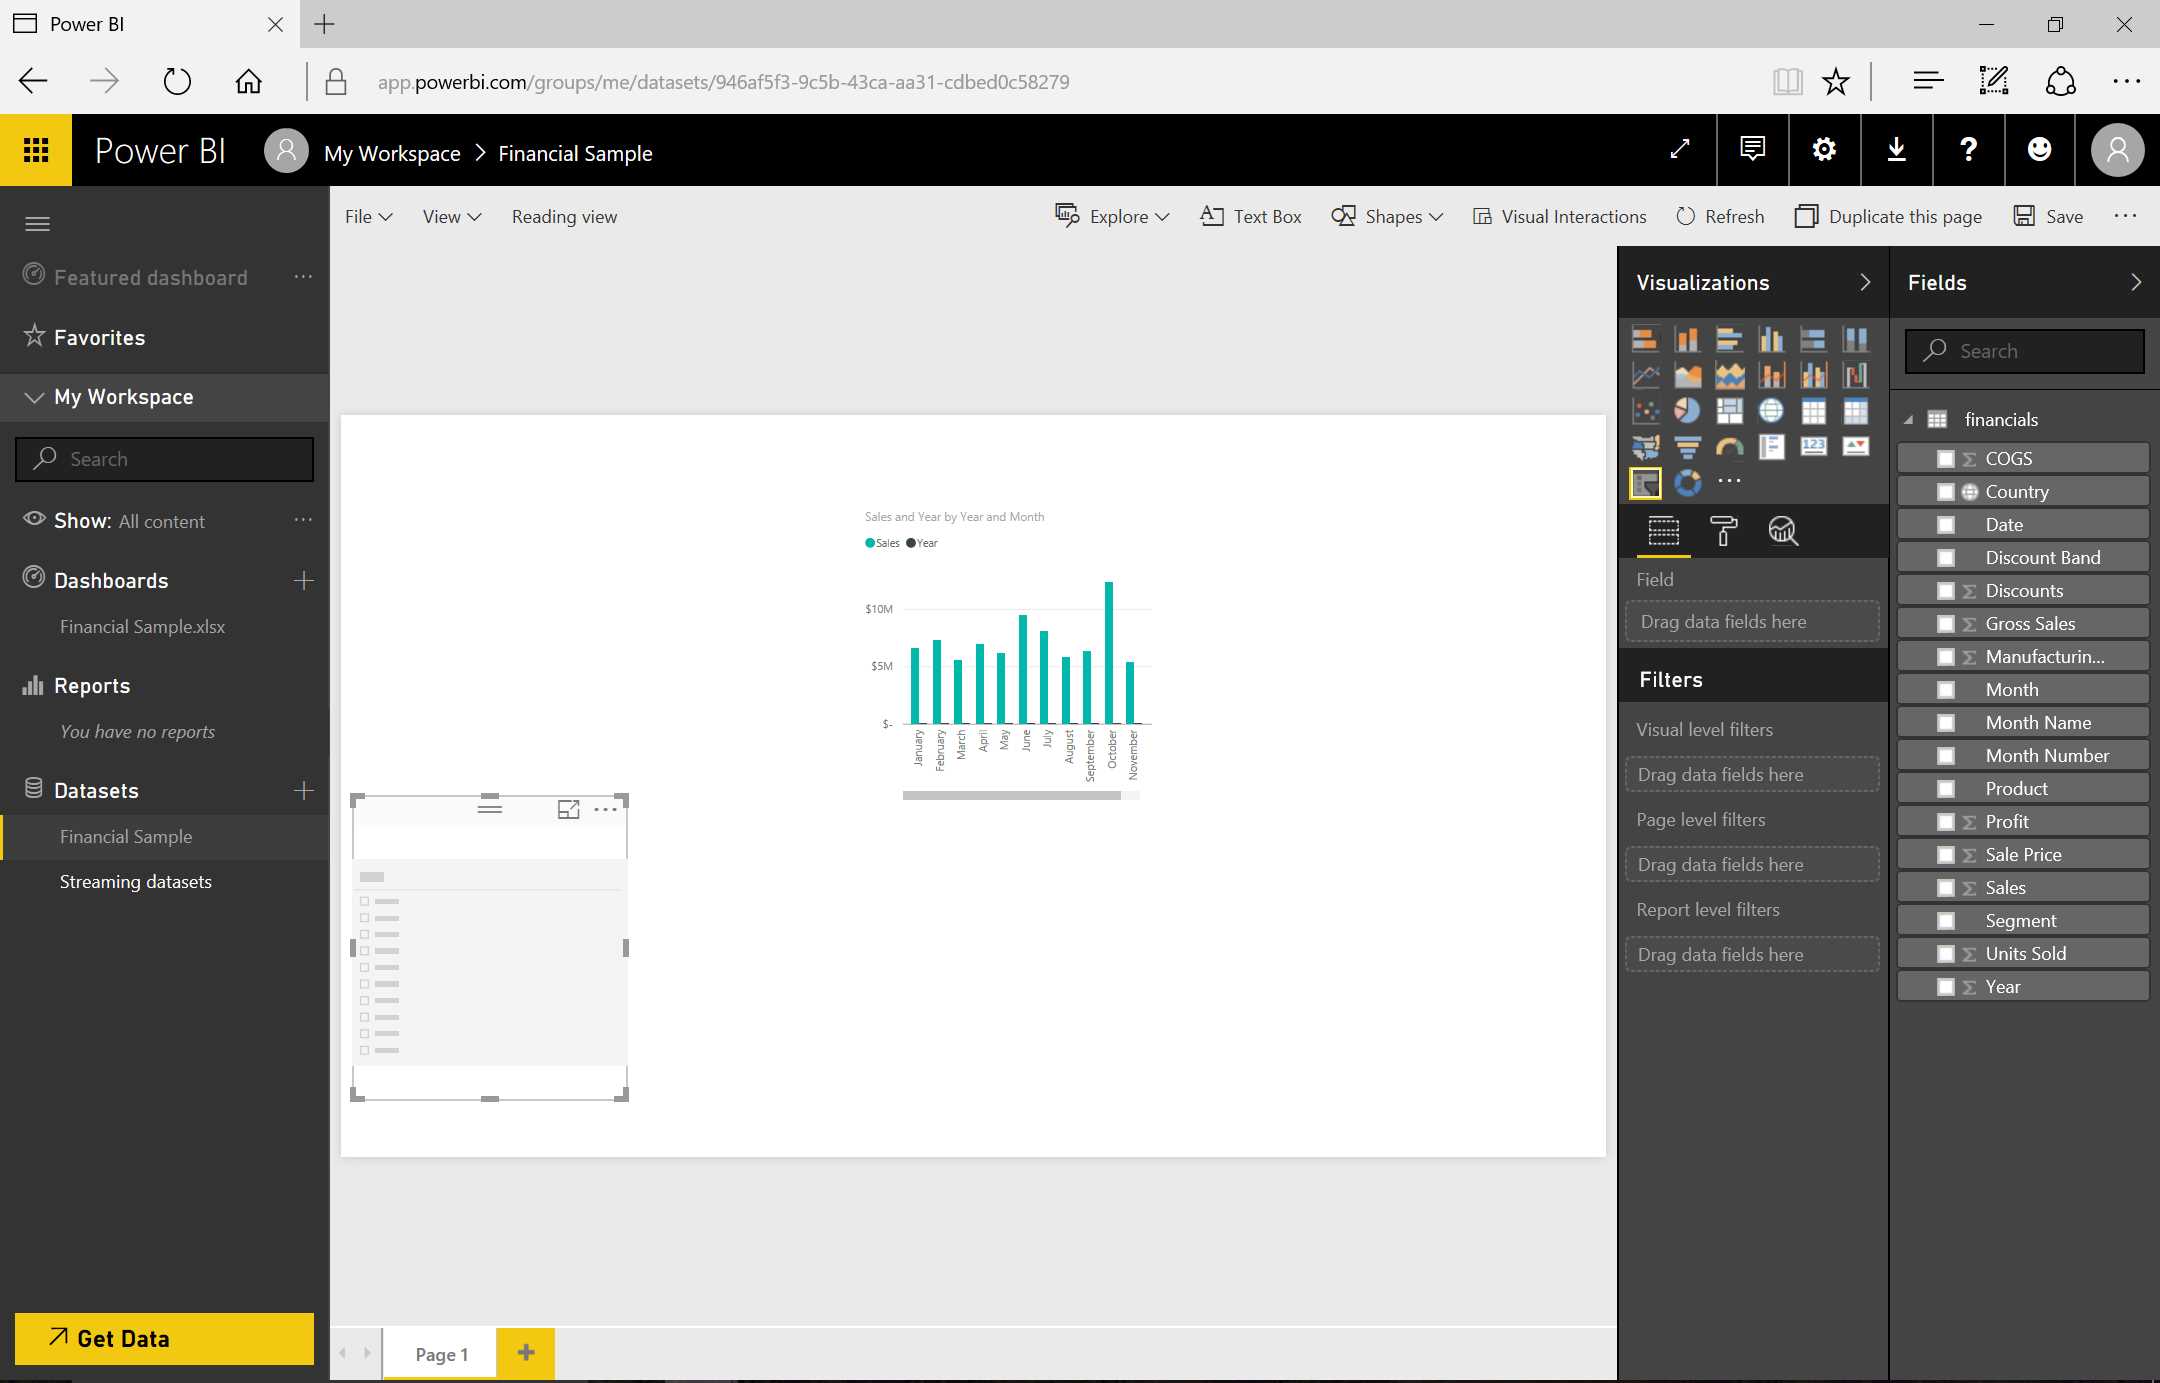Open the File menu

click(x=365, y=216)
